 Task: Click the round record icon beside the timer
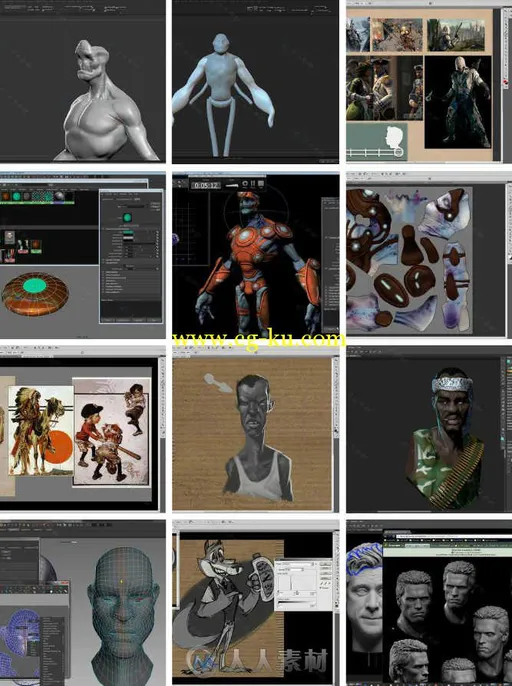point(245,184)
